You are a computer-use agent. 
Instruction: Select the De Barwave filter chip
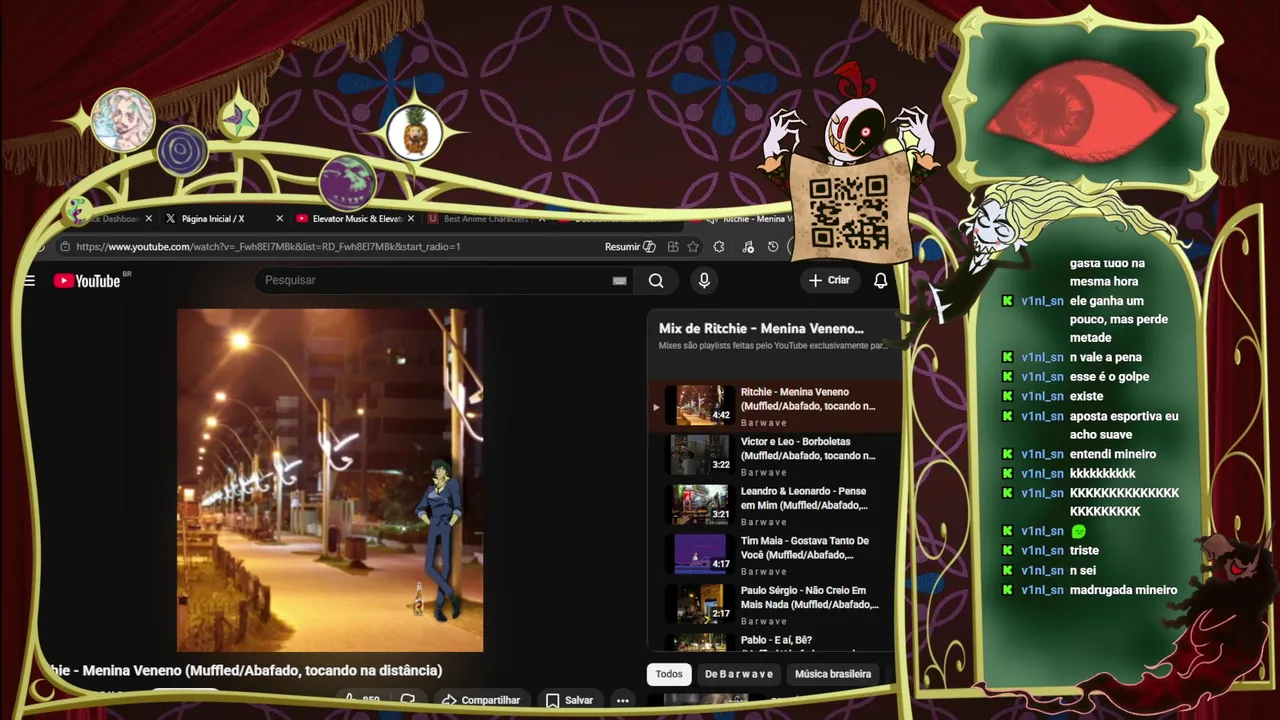(739, 674)
